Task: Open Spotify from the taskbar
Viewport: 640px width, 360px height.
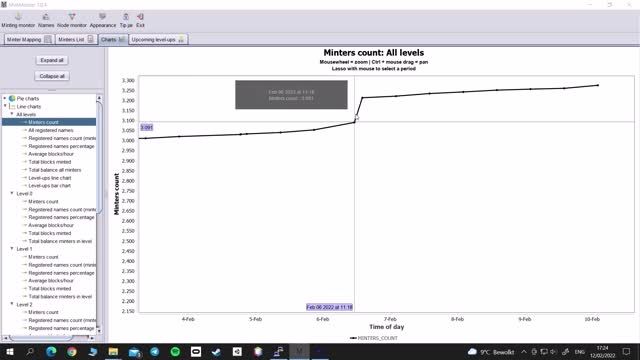Action: pos(175,351)
